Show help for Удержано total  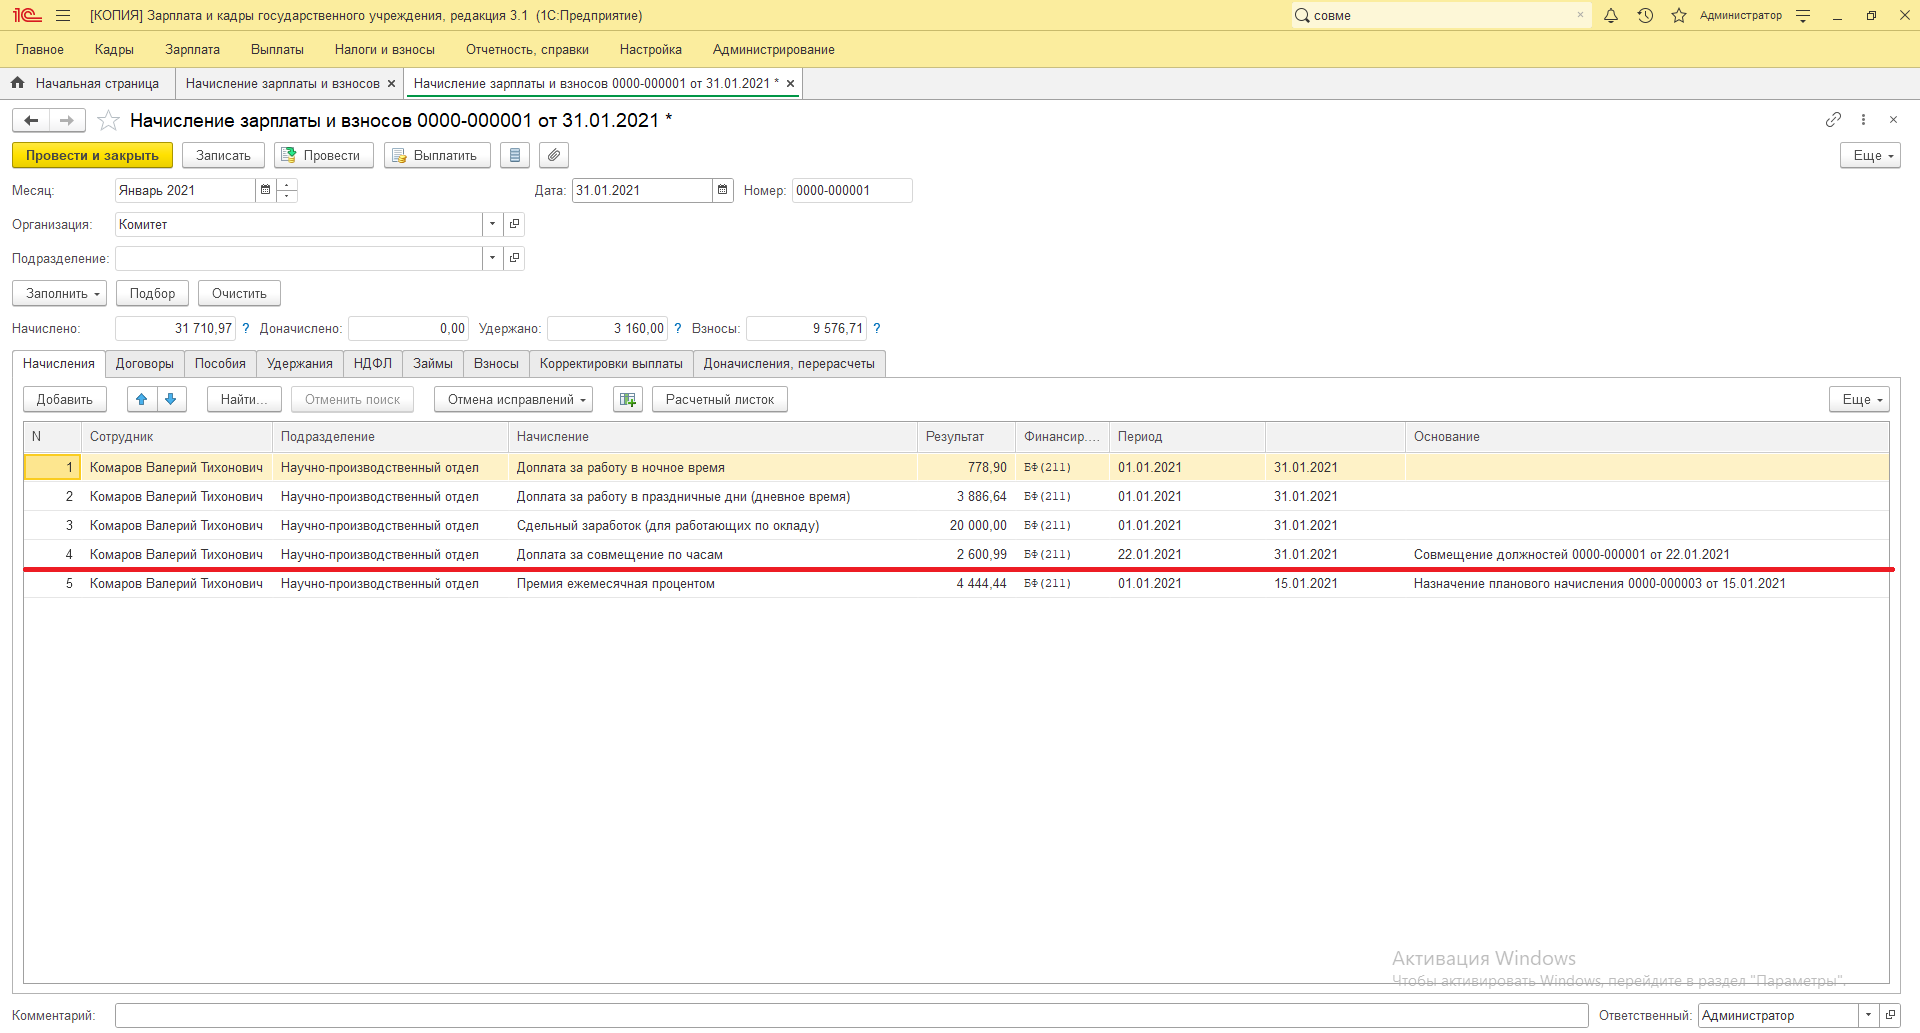click(x=677, y=328)
